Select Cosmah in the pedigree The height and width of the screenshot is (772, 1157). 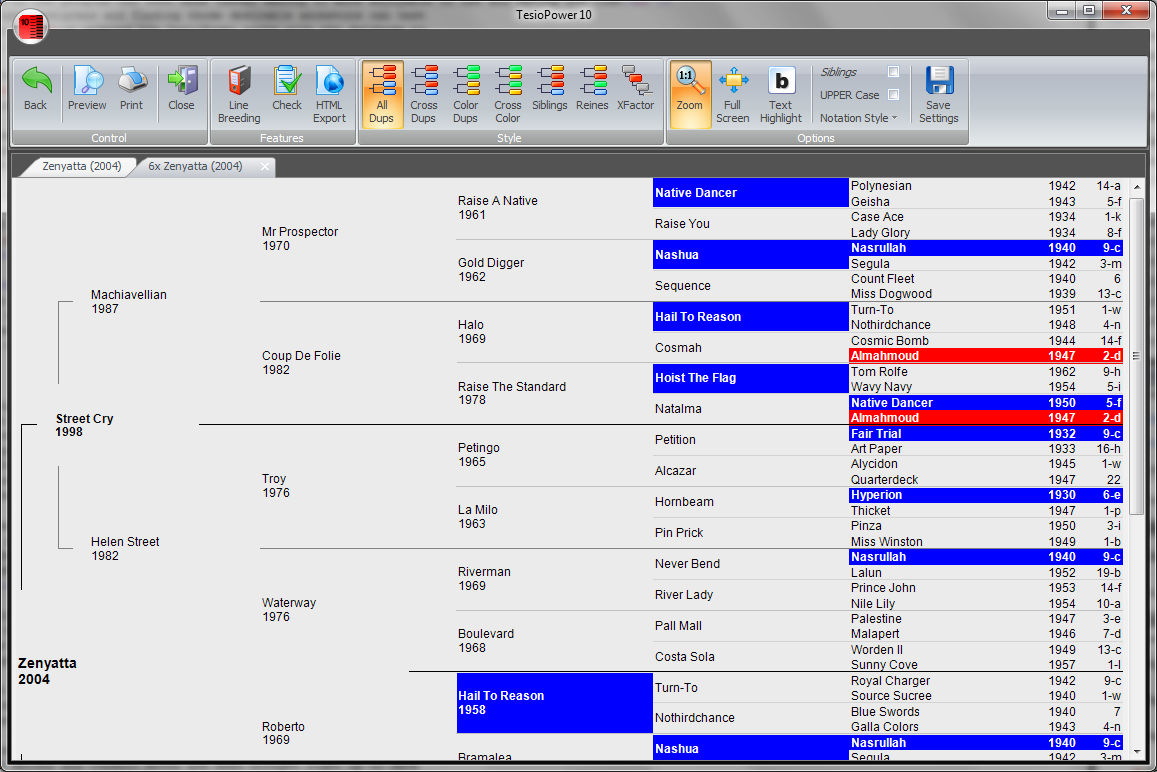678,348
